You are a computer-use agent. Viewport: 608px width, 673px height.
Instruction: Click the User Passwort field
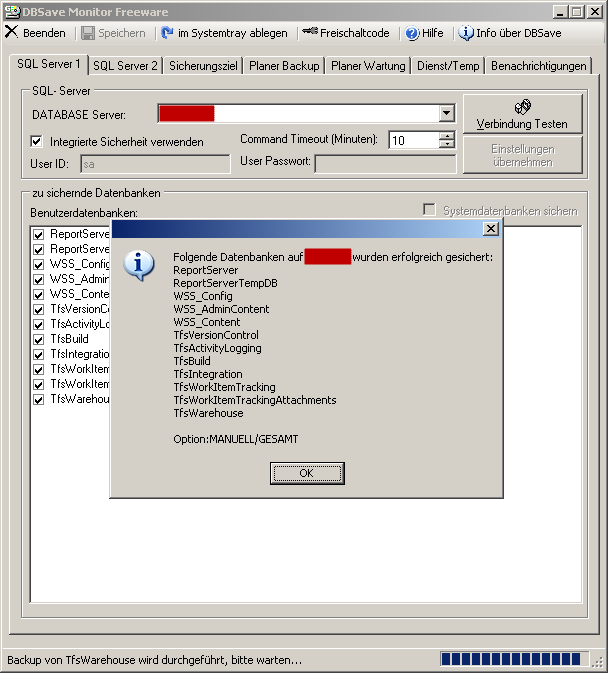click(x=385, y=164)
